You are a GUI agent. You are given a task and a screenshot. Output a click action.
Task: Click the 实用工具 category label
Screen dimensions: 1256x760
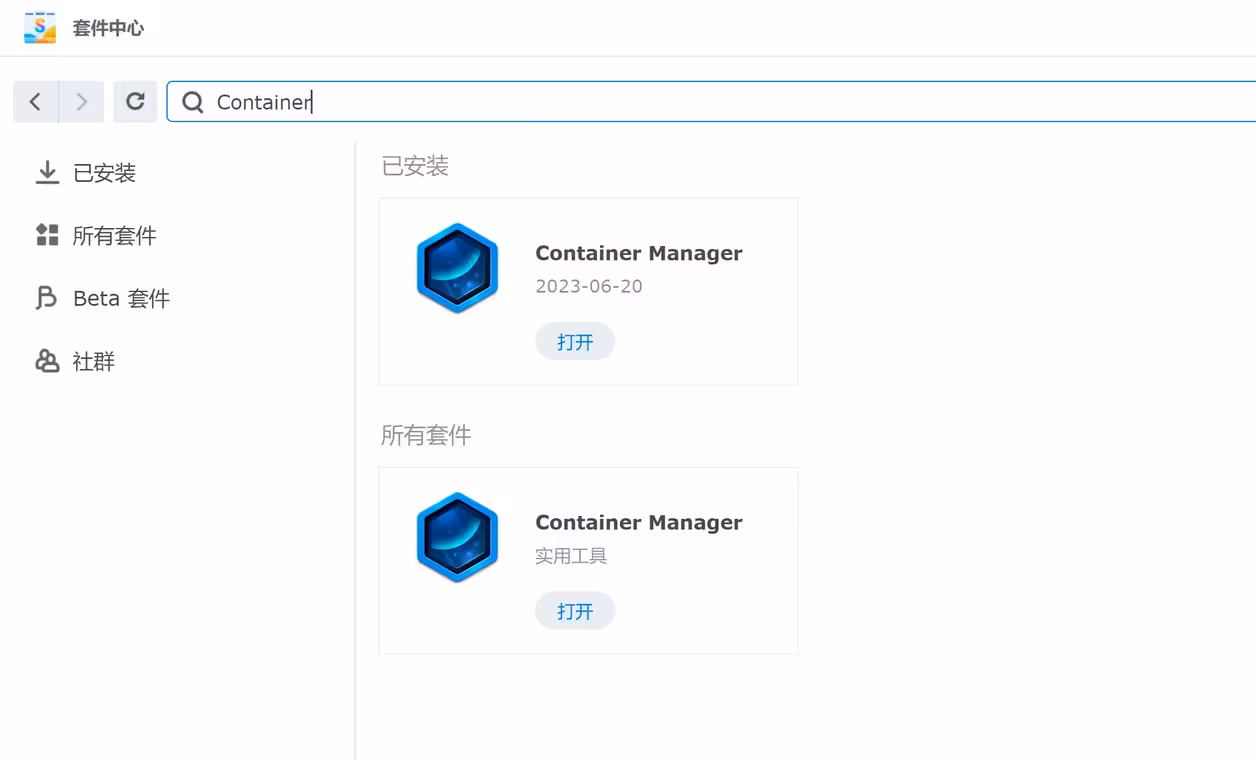pos(571,556)
